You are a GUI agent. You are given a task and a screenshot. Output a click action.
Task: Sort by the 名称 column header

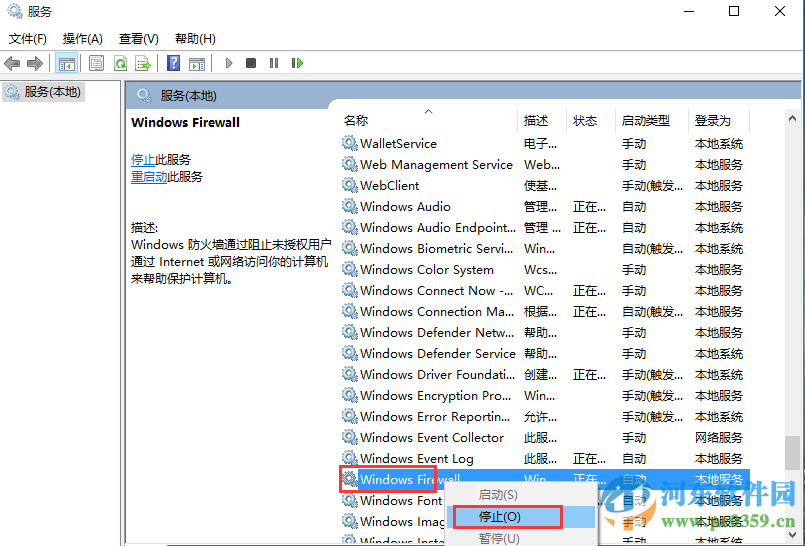427,121
